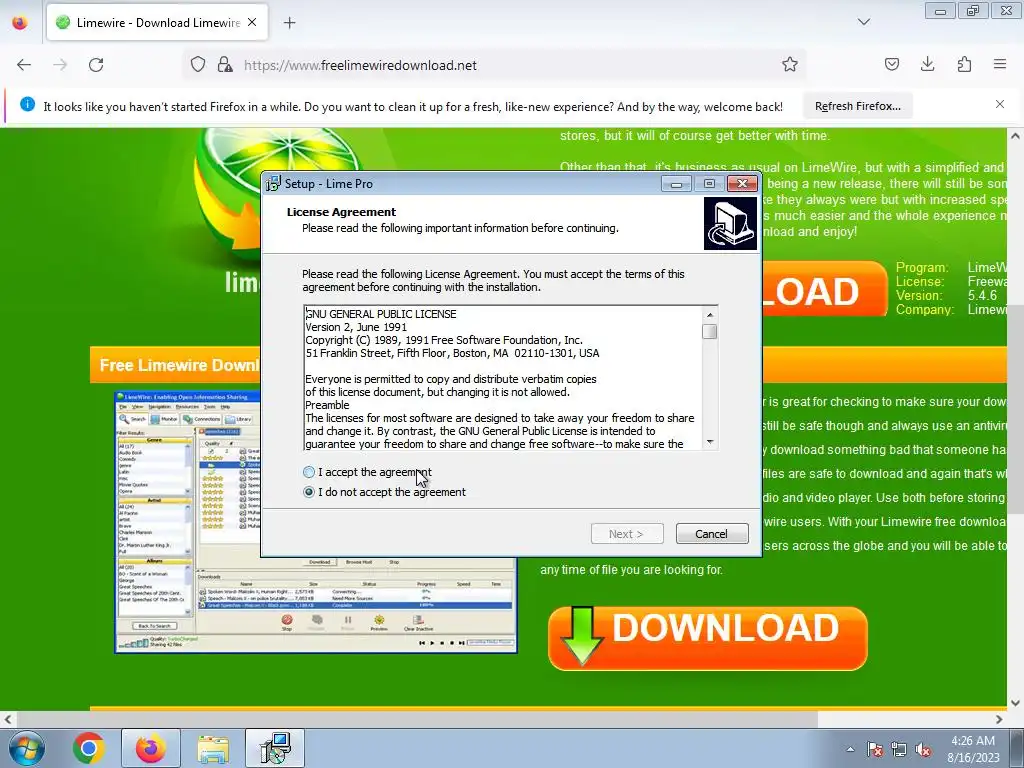The width and height of the screenshot is (1024, 768).
Task: Open Firefox hamburger application menu
Action: pos(1000,64)
